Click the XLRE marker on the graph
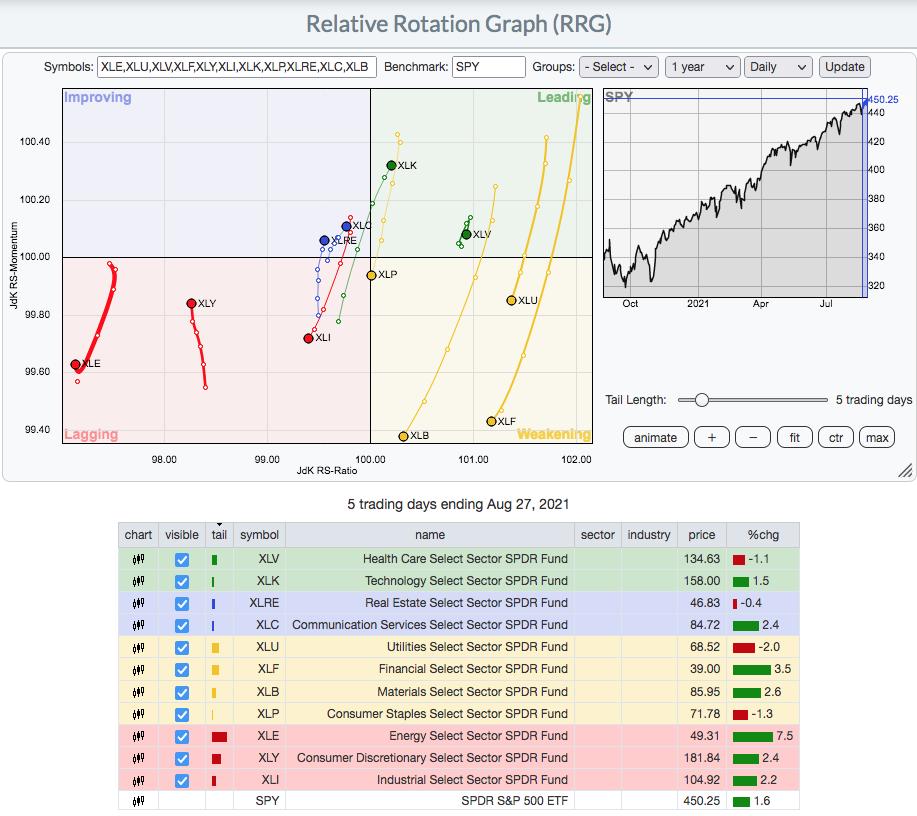 325,240
